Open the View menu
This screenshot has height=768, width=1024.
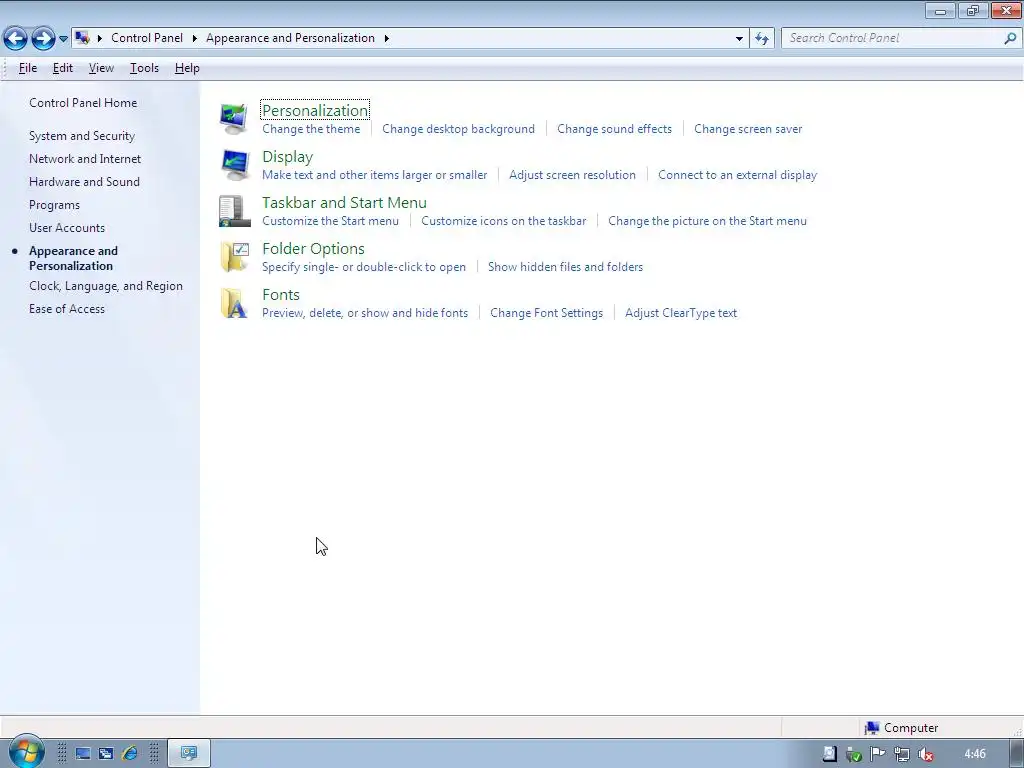click(x=101, y=68)
